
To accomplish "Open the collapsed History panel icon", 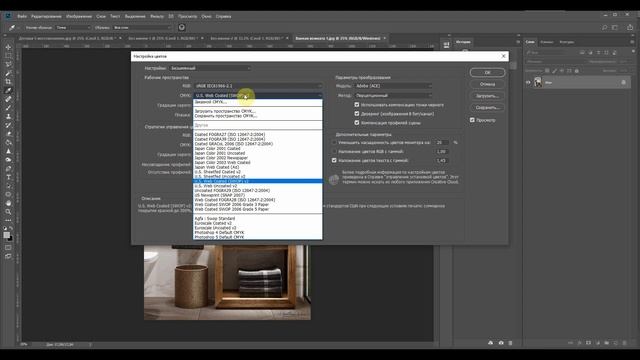I will [x=447, y=45].
